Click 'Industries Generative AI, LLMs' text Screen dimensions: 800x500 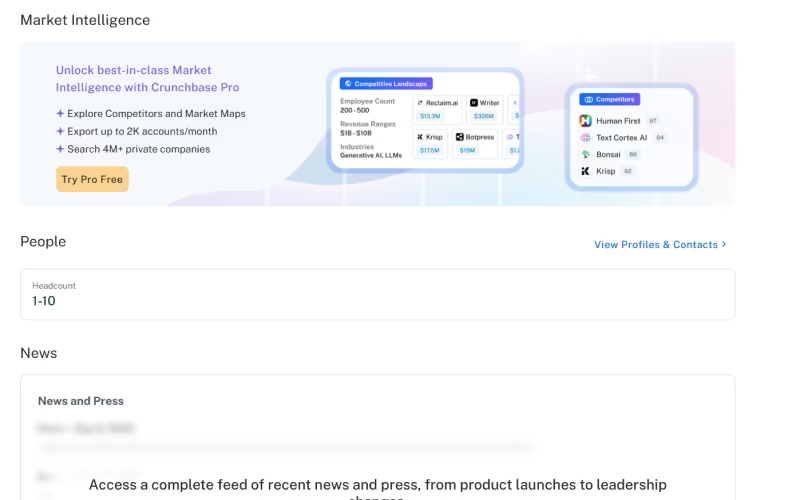pyautogui.click(x=371, y=151)
